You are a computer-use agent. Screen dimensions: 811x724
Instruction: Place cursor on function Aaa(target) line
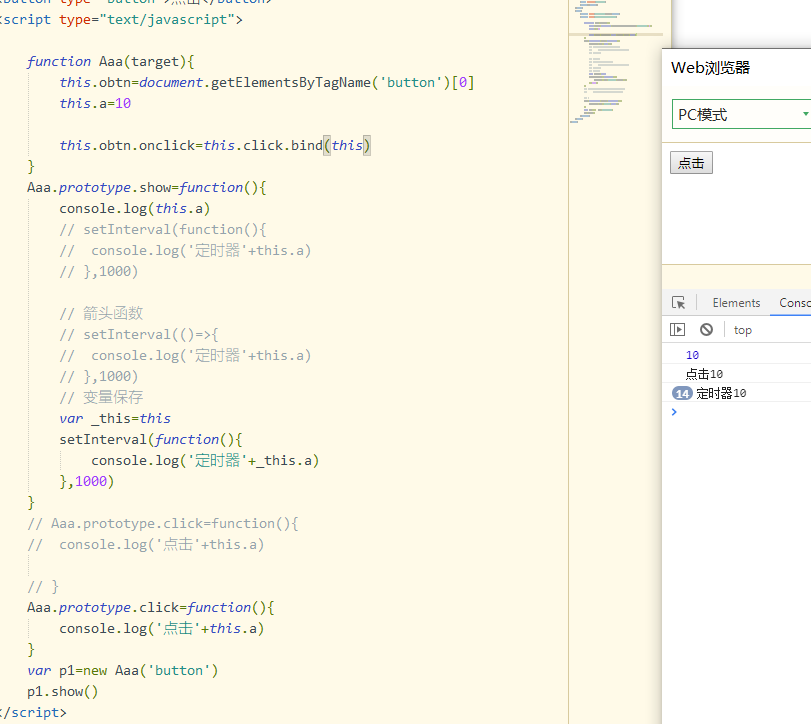click(111, 62)
